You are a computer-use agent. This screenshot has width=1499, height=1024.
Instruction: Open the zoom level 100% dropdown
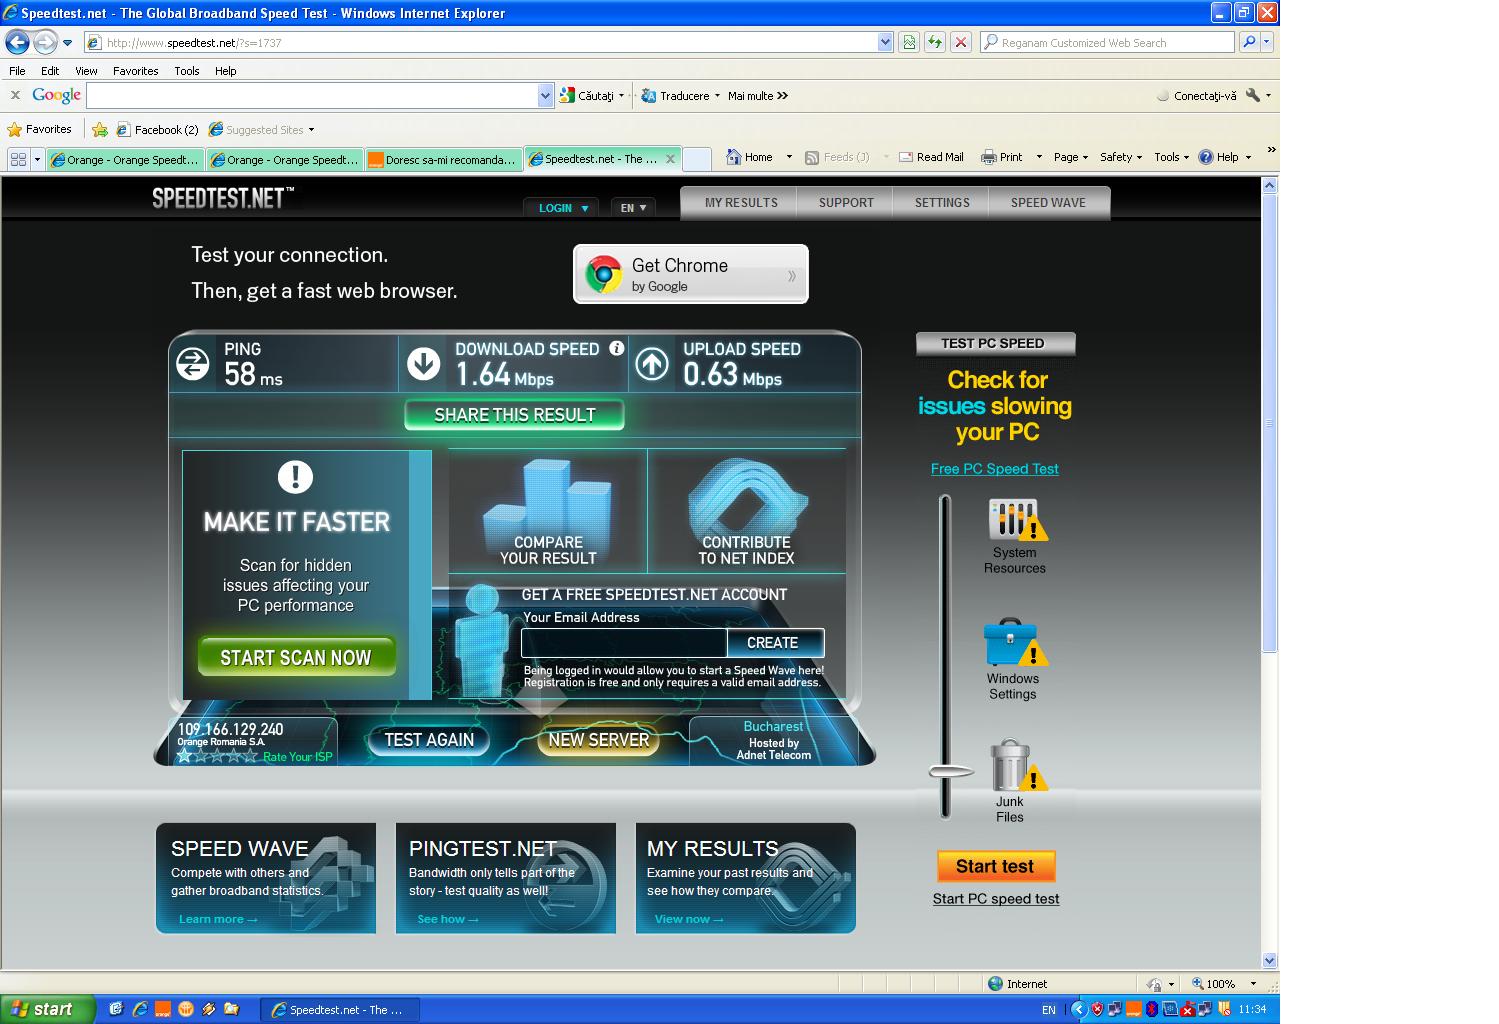[x=1253, y=983]
